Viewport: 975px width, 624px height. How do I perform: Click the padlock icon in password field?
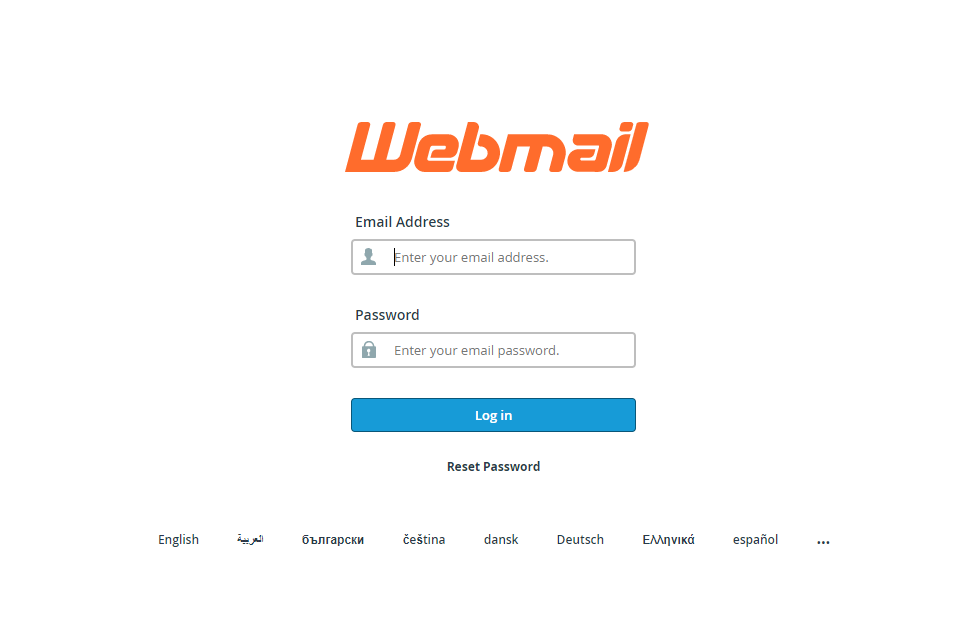click(x=369, y=349)
